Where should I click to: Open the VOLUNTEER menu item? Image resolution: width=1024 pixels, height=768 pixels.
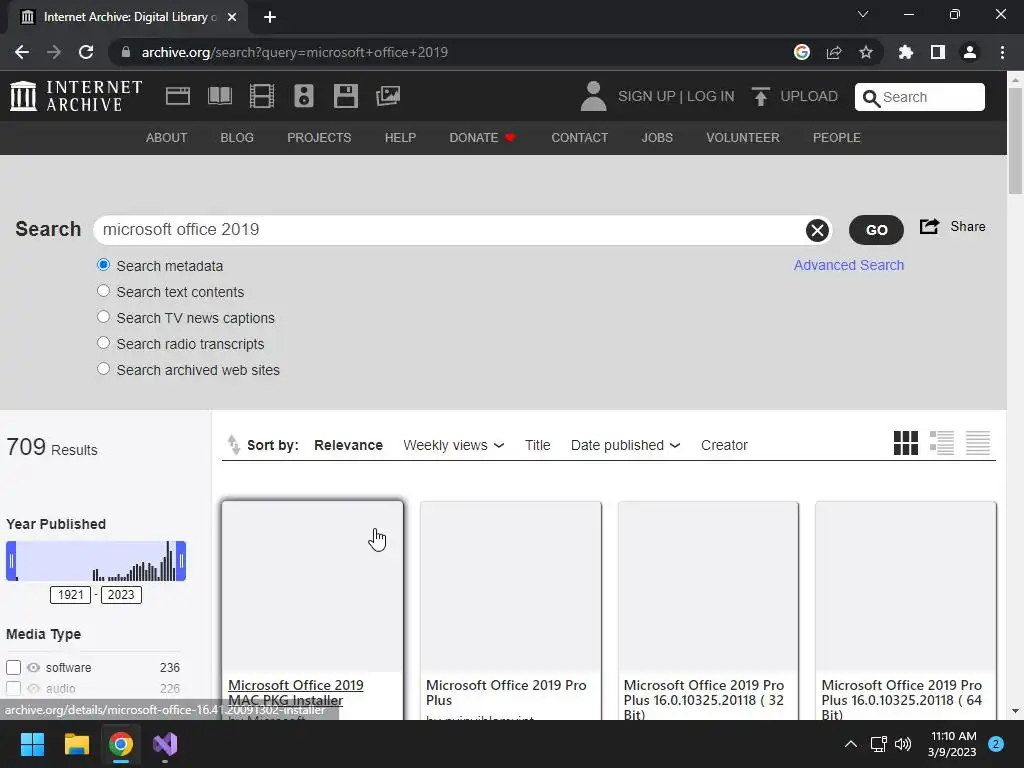(743, 138)
